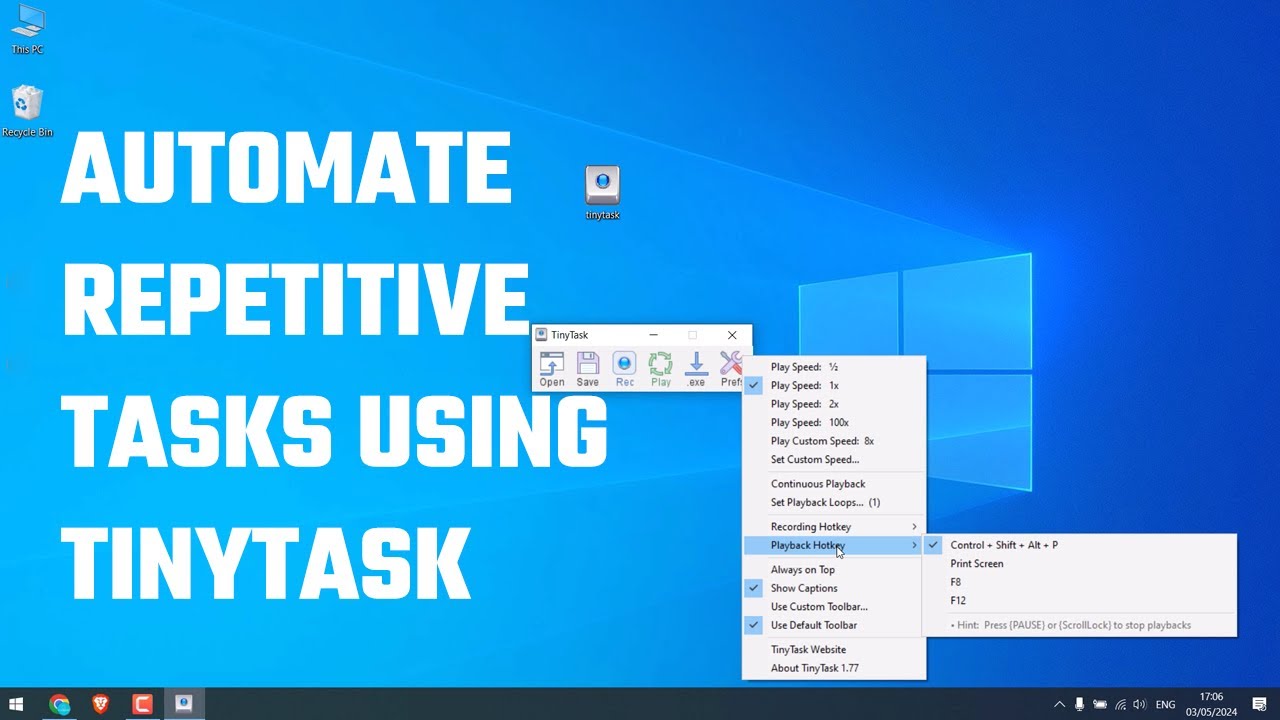Set Play Speed to 100x
Screen dimensions: 1280x720
tap(834, 422)
